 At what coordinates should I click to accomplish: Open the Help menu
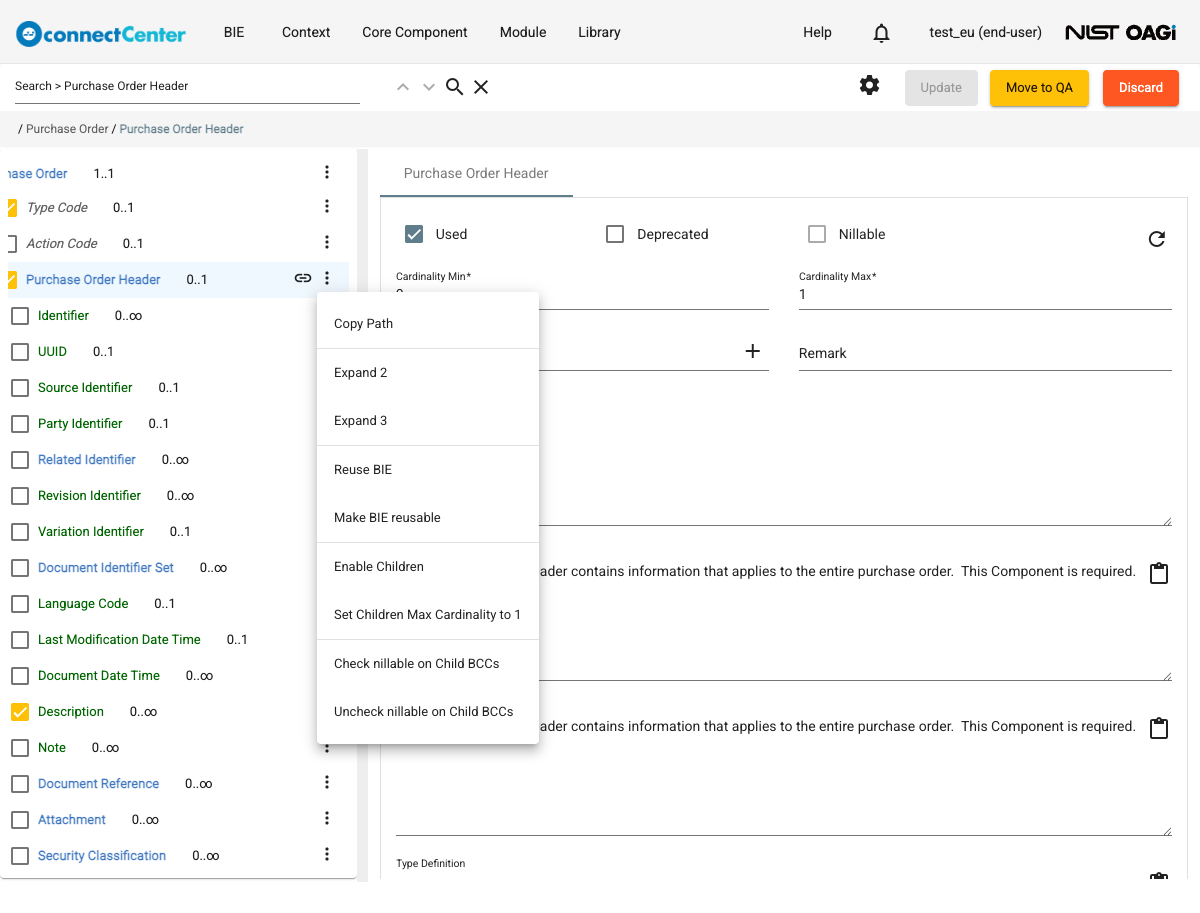pyautogui.click(x=817, y=32)
